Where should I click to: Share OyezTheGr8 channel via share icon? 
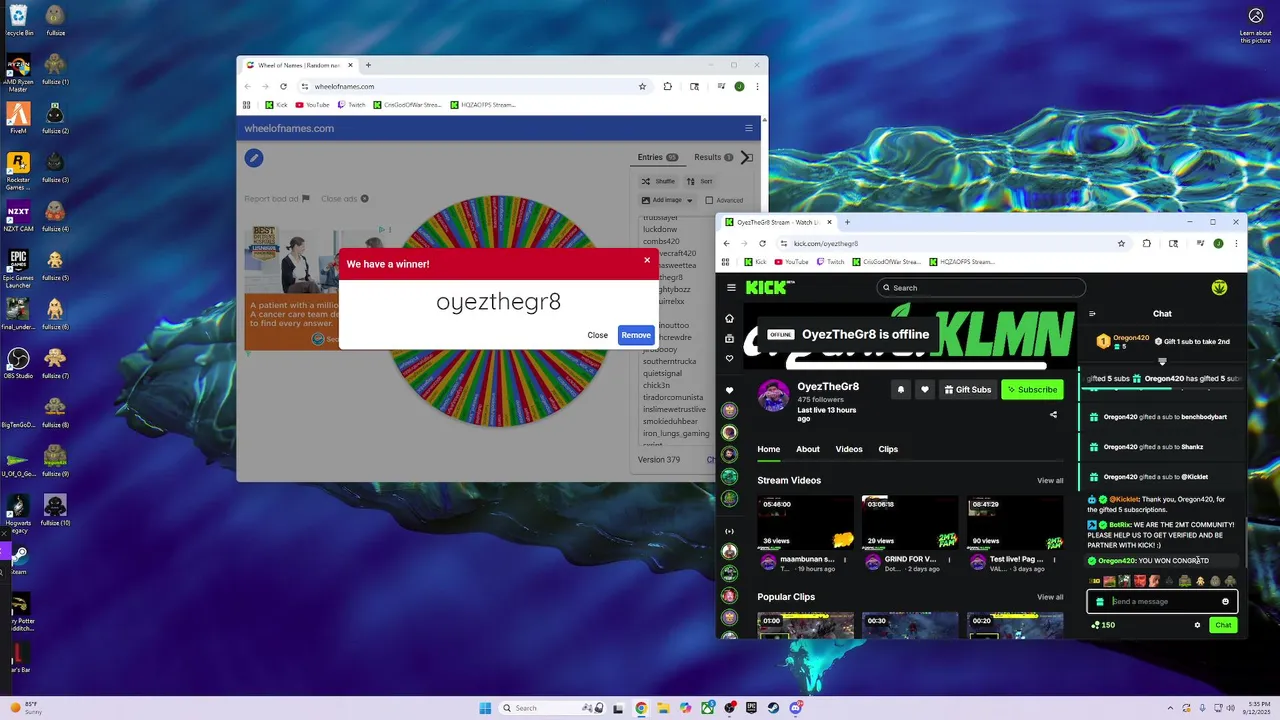(1053, 414)
